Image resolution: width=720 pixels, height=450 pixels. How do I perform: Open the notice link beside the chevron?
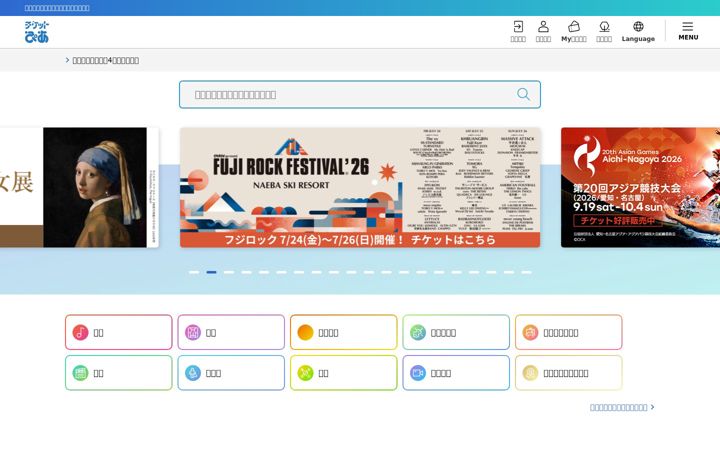coord(106,60)
